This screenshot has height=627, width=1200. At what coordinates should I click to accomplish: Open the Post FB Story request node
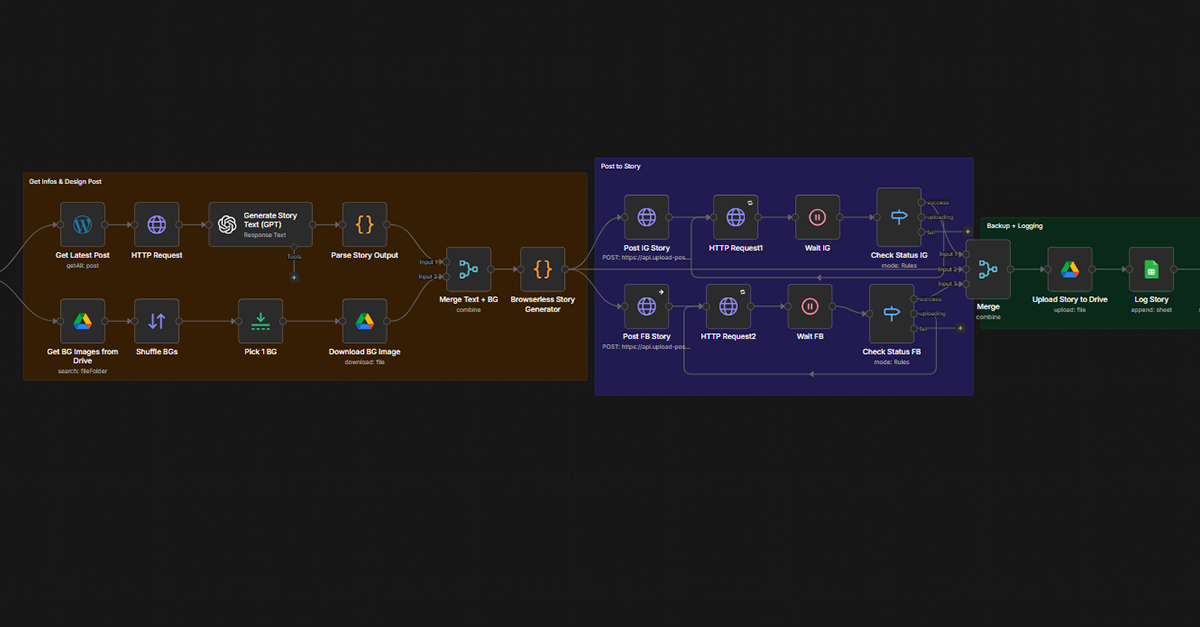click(x=646, y=306)
